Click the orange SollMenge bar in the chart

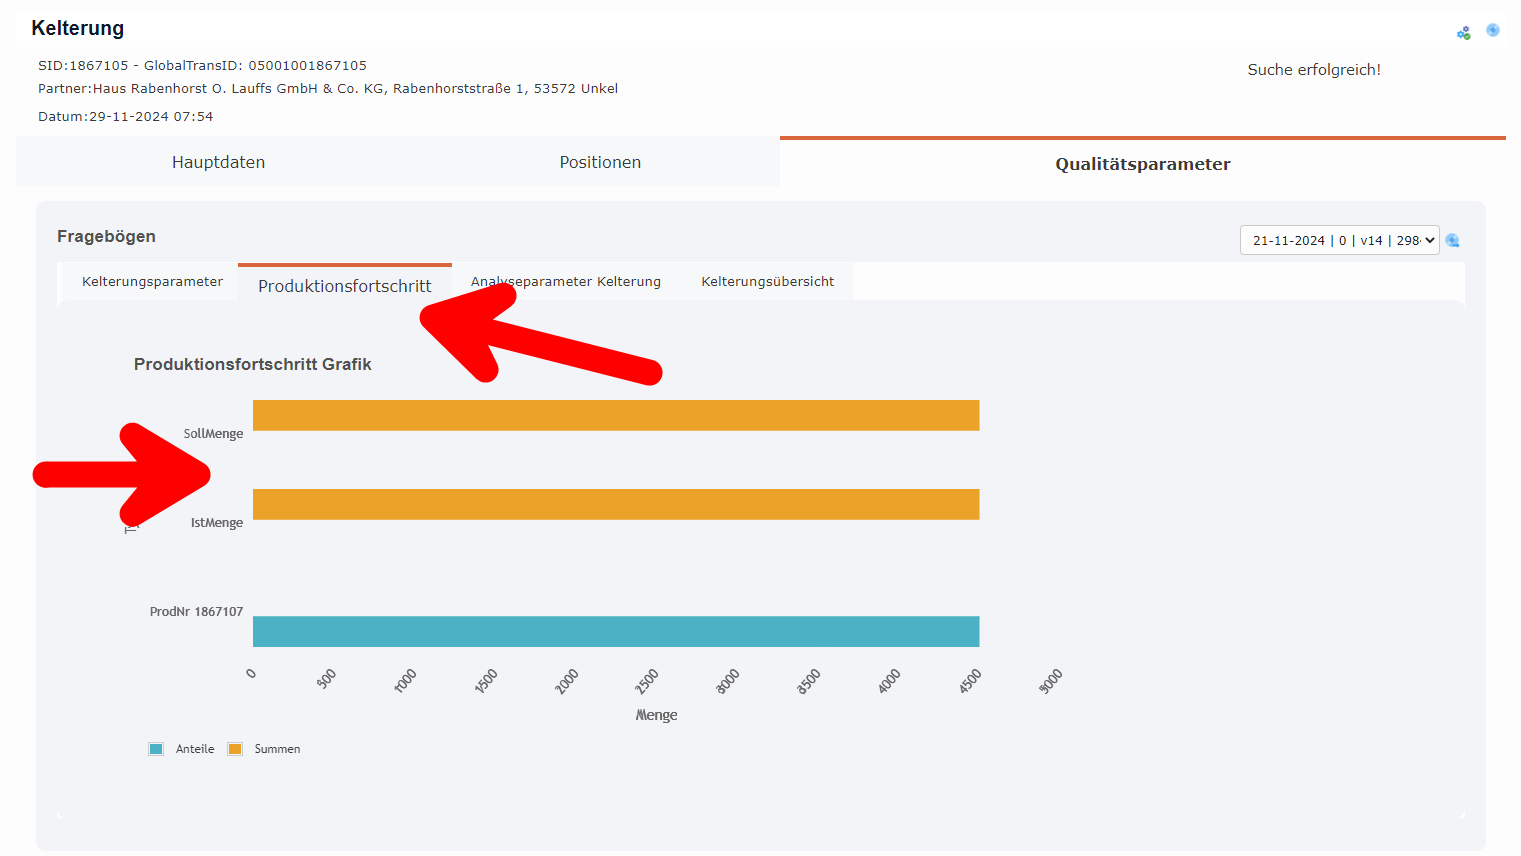(616, 414)
